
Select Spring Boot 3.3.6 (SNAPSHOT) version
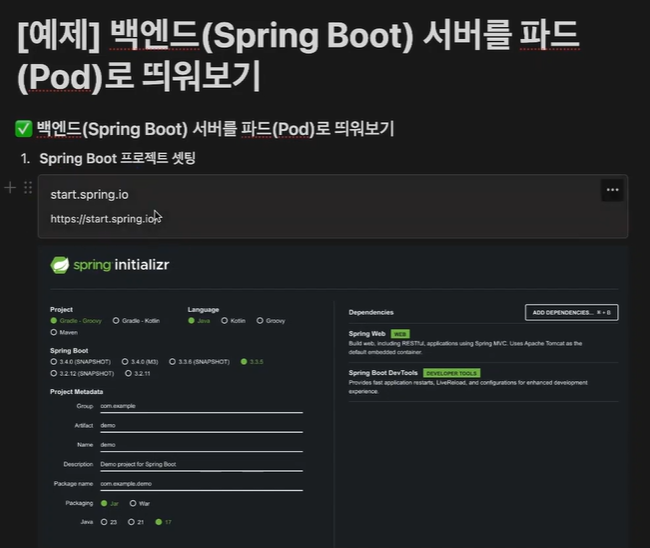coord(199,362)
